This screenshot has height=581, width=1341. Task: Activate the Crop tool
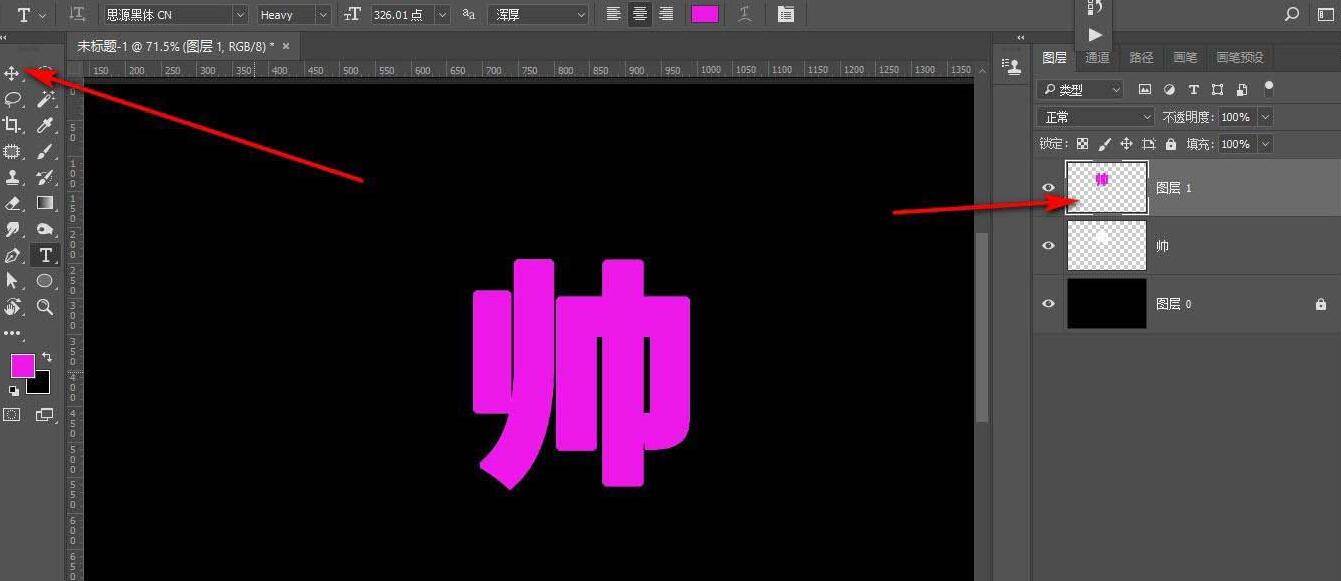[x=13, y=125]
